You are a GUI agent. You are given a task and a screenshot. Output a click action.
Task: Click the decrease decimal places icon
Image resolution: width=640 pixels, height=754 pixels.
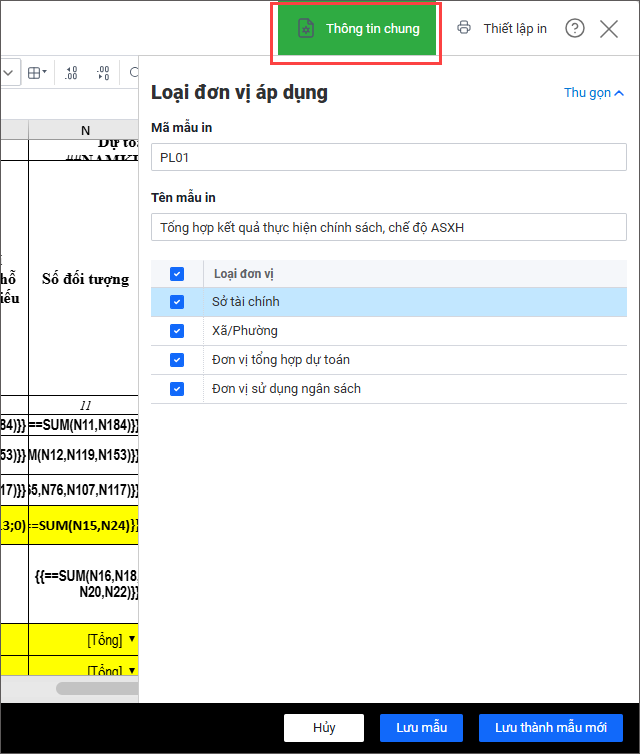pyautogui.click(x=103, y=72)
